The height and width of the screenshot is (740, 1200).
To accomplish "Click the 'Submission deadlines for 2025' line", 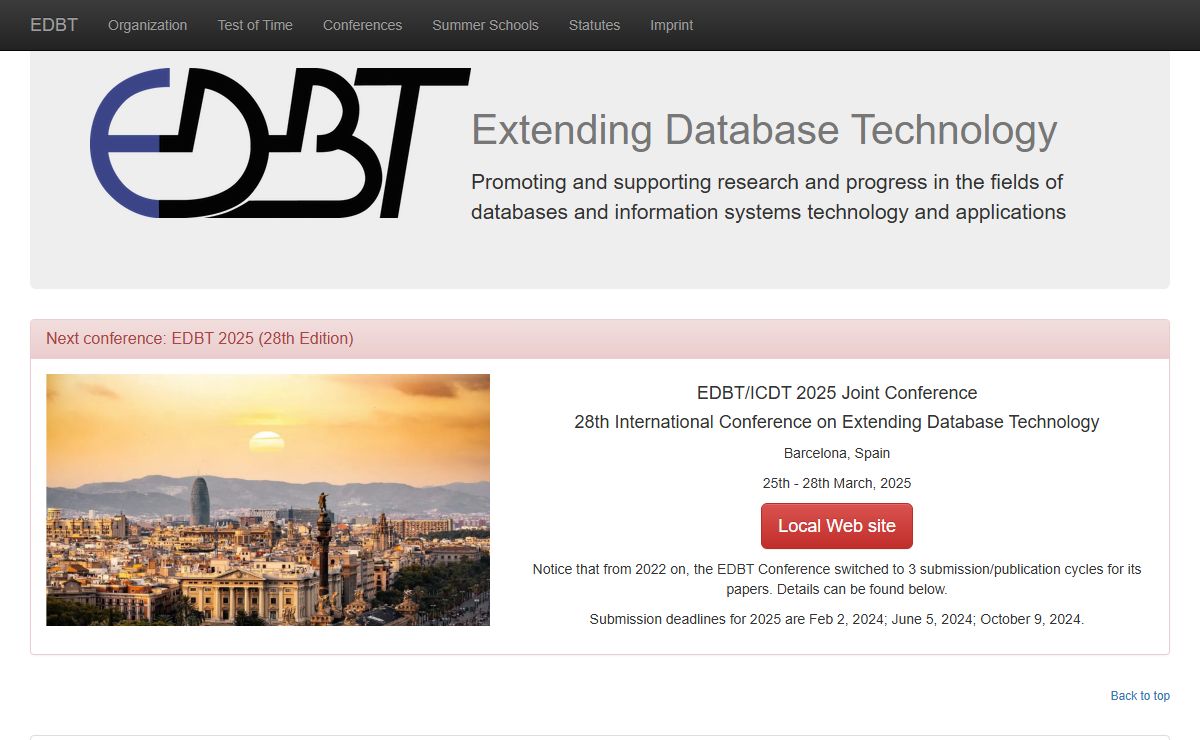I will coord(837,619).
